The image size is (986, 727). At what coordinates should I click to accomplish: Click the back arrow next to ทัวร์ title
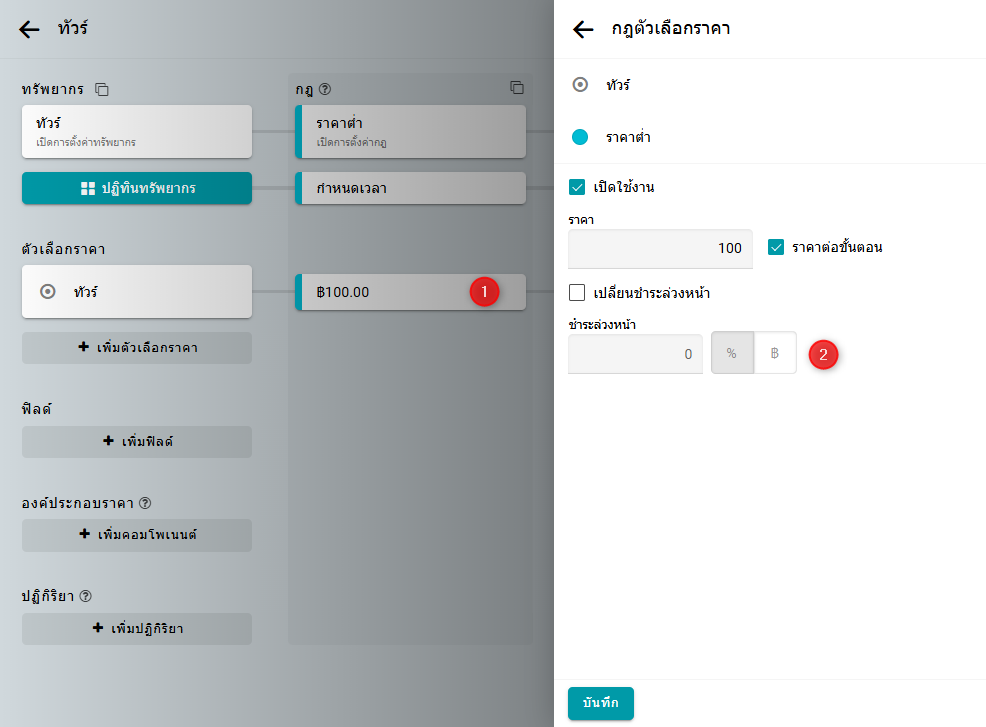tap(30, 29)
